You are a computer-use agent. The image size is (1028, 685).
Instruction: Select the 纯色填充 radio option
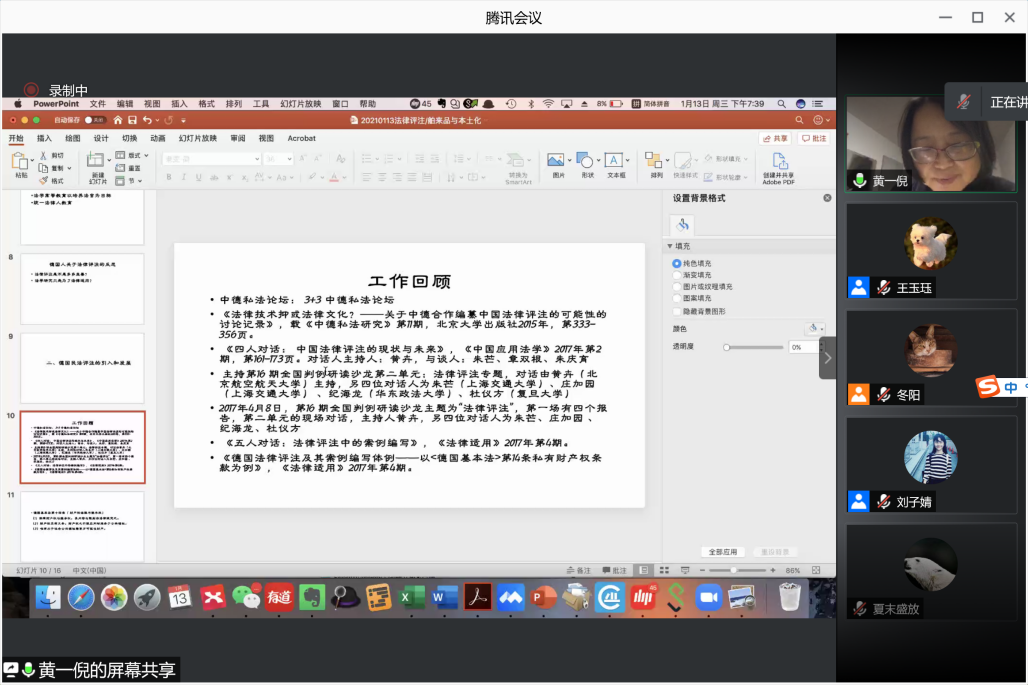[x=677, y=263]
